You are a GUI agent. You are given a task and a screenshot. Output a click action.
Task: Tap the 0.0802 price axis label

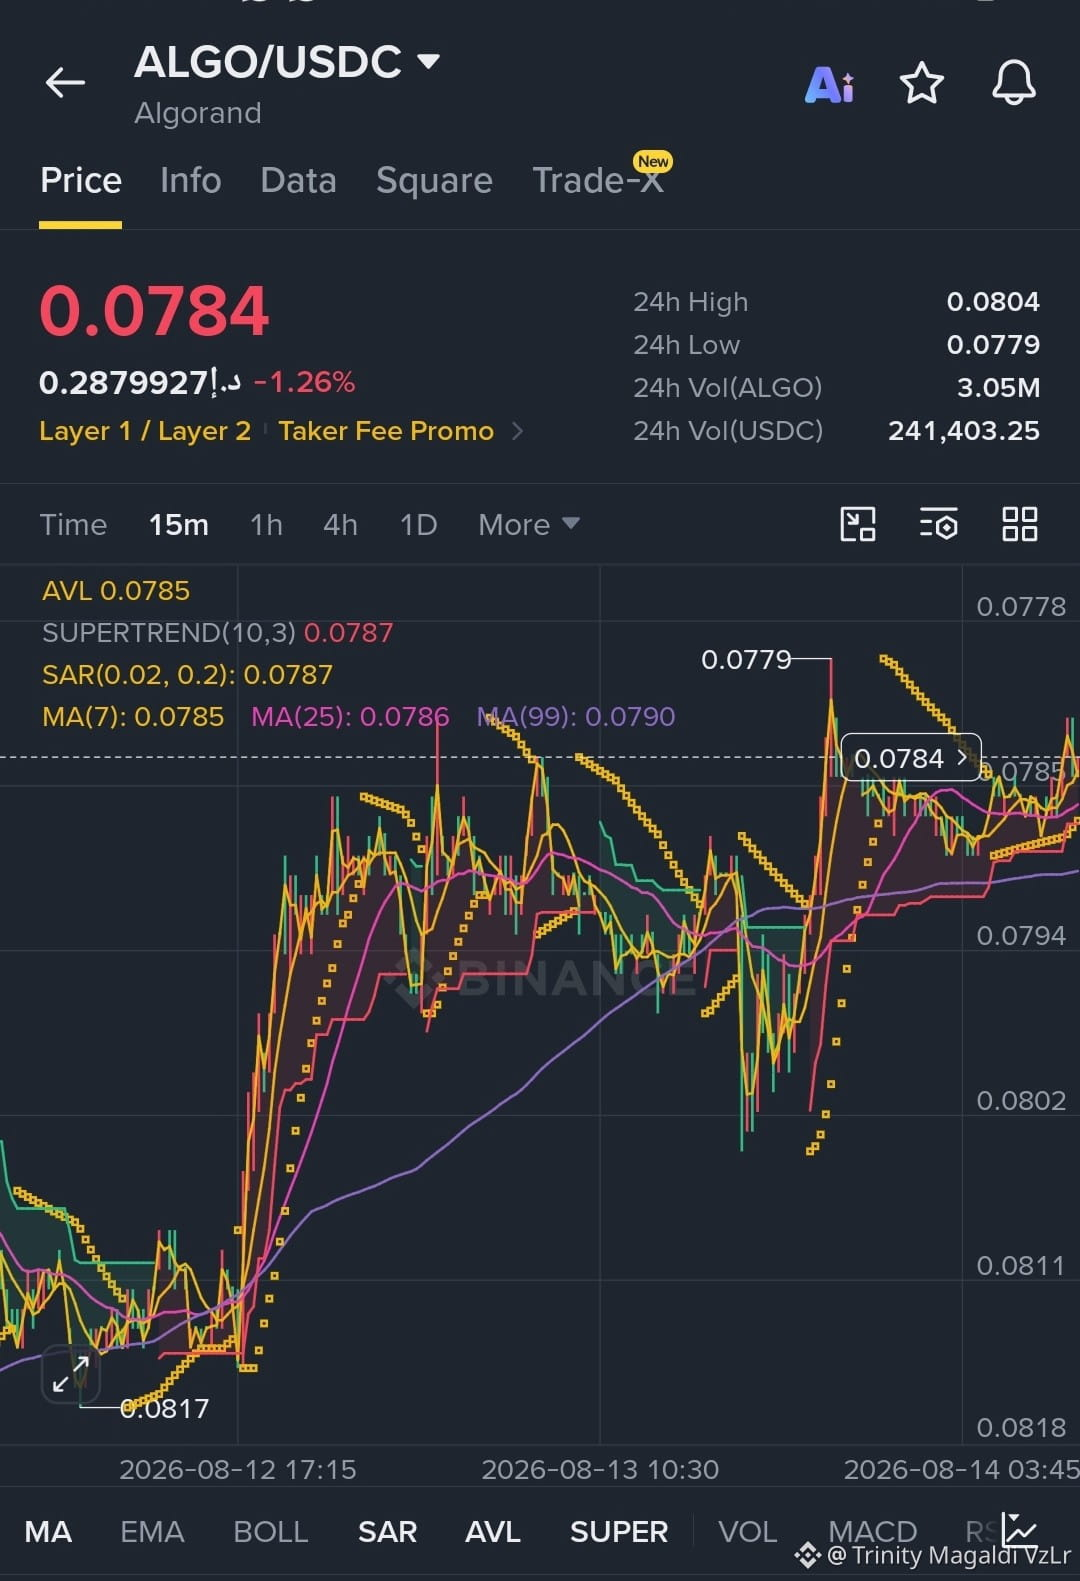[1021, 1101]
